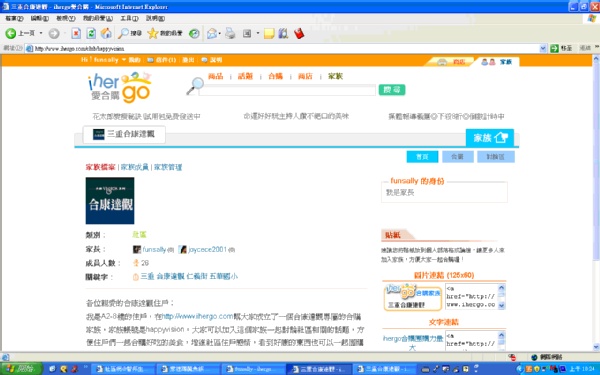This screenshot has width=600, height=375.
Task: Click the 登出 logout link in orange bar
Action: pos(188,60)
